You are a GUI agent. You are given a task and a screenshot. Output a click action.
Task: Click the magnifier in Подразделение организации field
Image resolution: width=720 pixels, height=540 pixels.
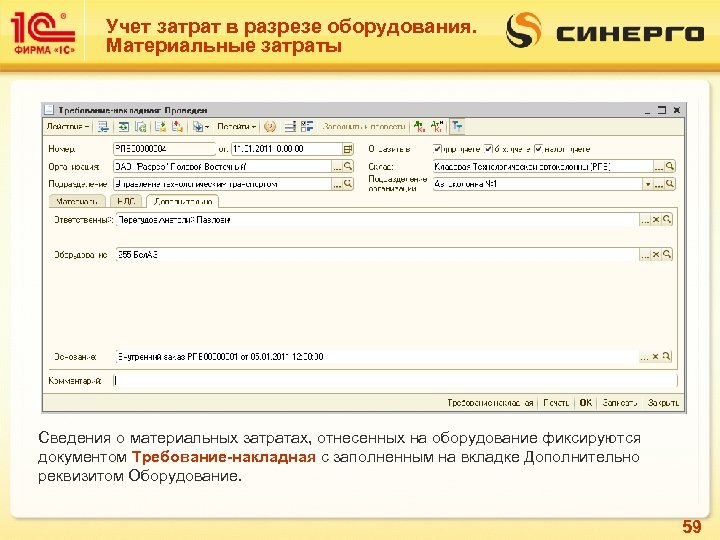(x=669, y=184)
